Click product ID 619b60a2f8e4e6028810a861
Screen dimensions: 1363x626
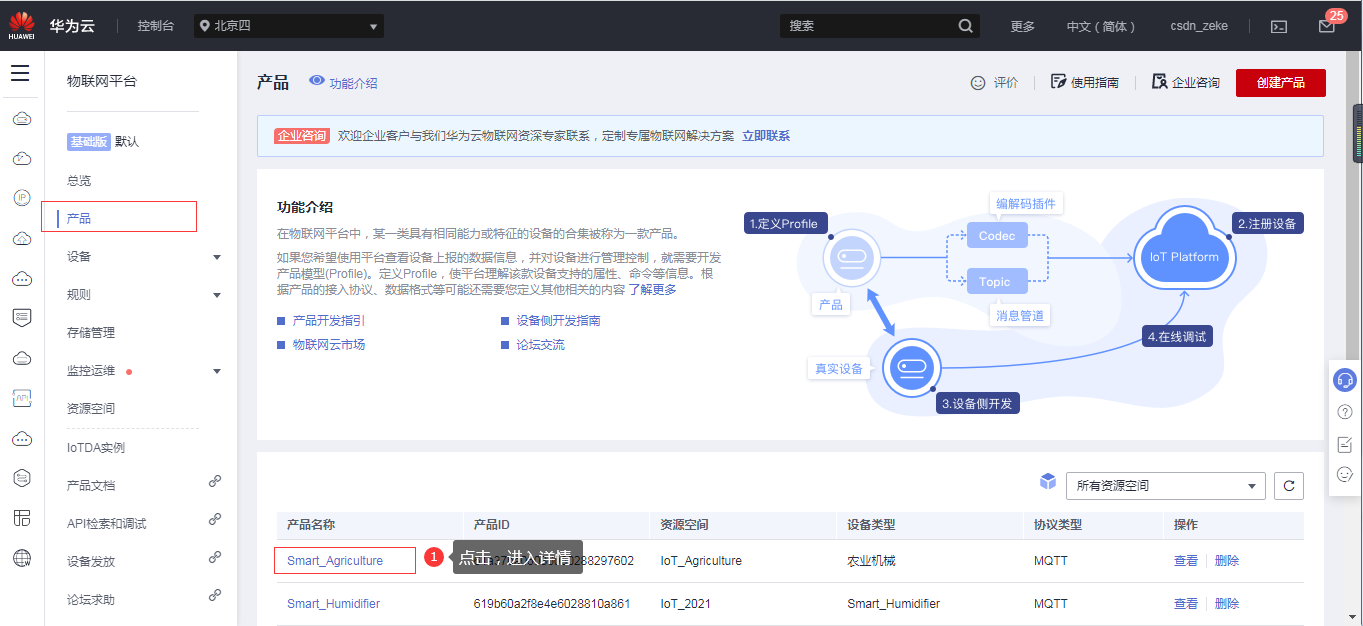pos(552,604)
